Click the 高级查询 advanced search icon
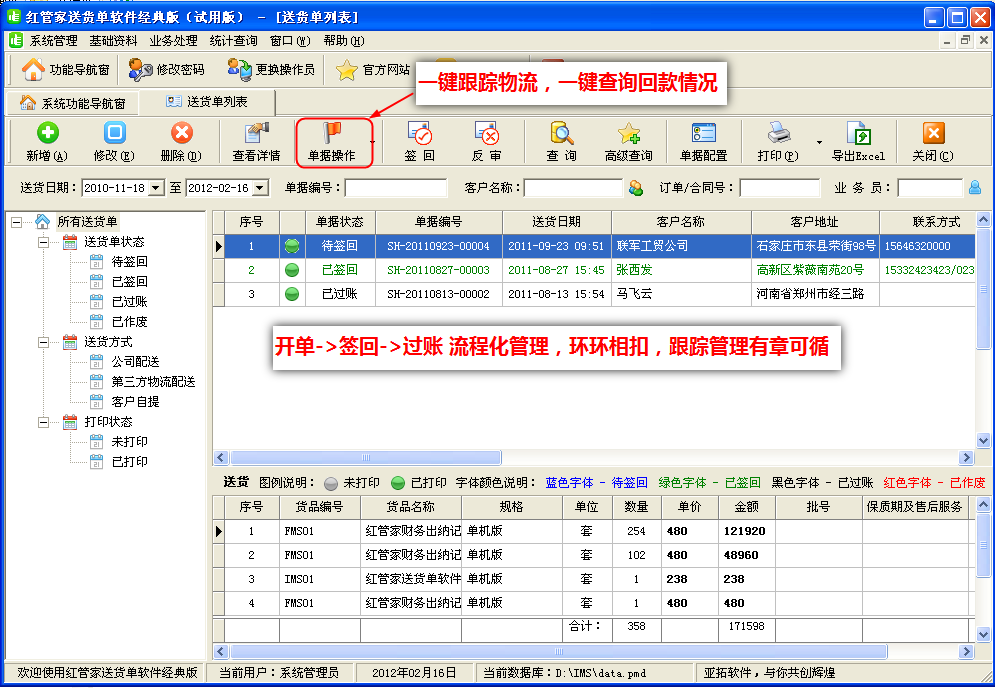 tap(628, 134)
